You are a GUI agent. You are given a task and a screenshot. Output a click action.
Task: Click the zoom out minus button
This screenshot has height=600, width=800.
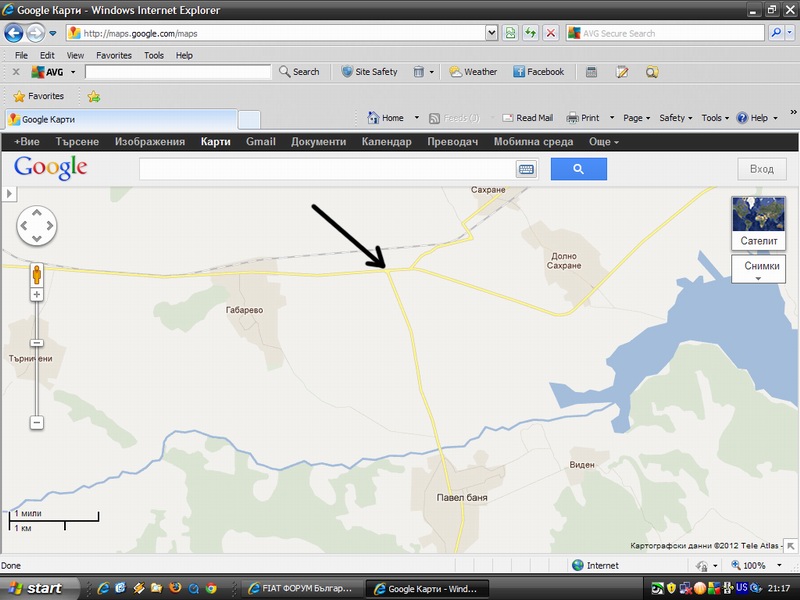[37, 423]
